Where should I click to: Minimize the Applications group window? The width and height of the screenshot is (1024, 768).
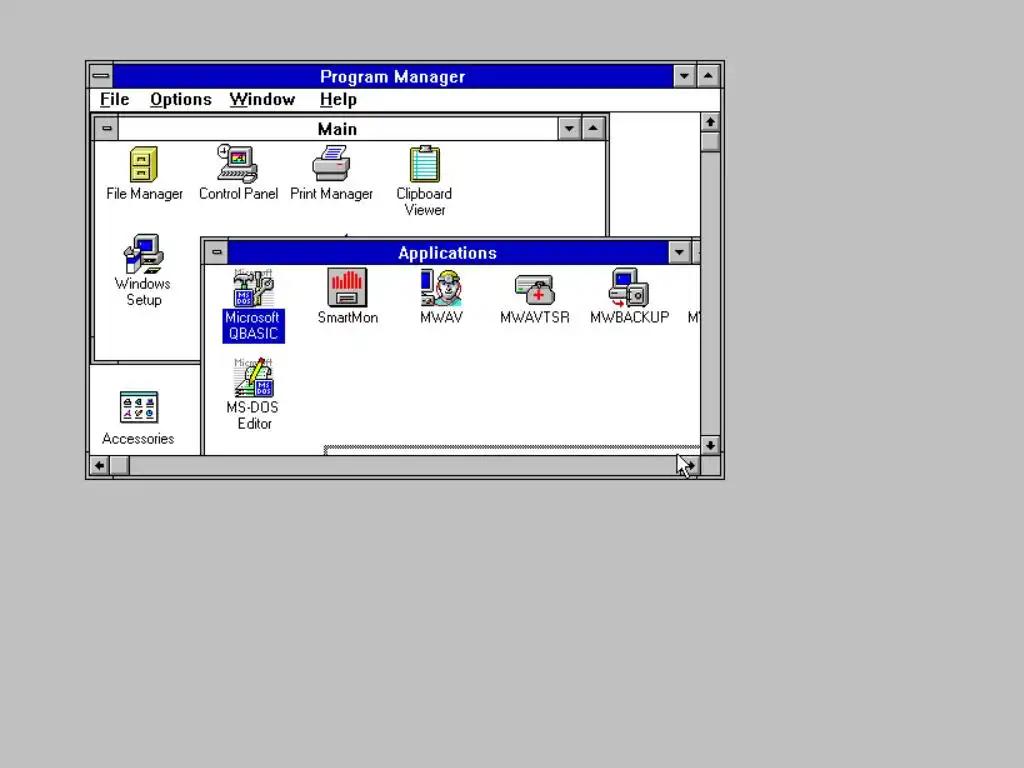coord(679,252)
